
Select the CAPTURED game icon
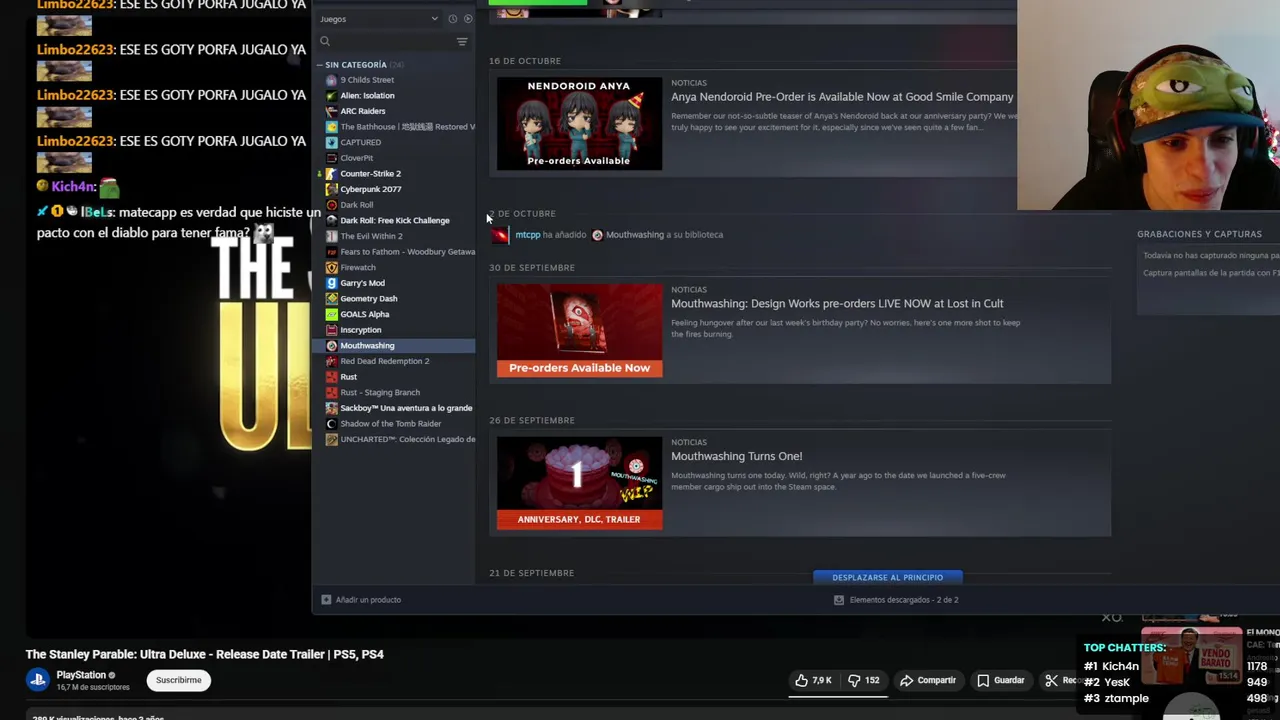332,142
